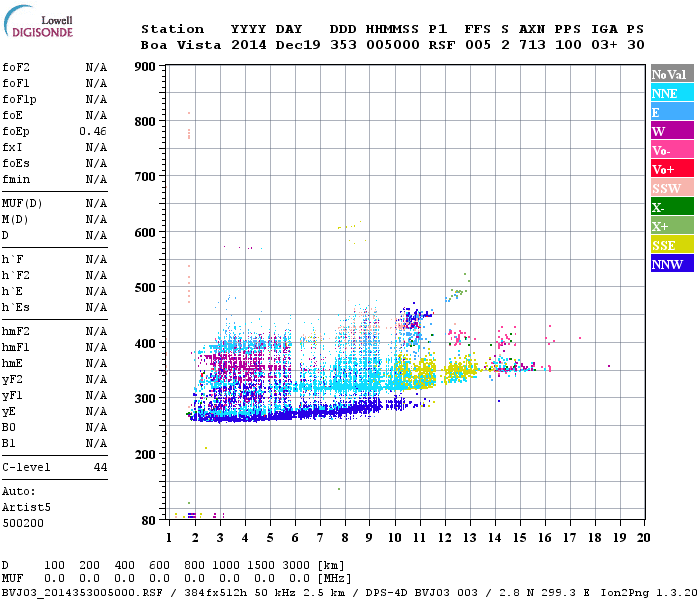Image resolution: width=700 pixels, height=600 pixels.
Task: Select the NNW dark blue legend swatch
Action: [672, 264]
